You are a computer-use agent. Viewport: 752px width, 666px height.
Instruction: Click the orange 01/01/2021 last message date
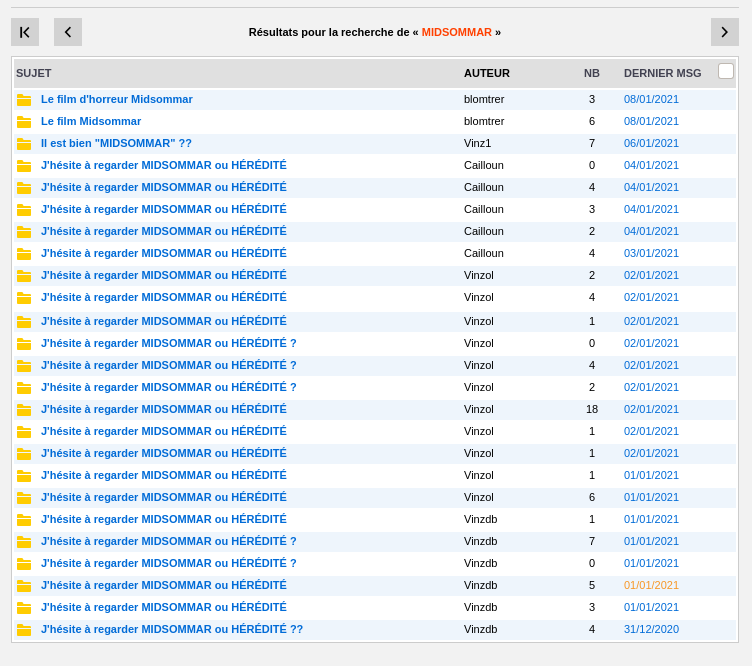coord(651,585)
